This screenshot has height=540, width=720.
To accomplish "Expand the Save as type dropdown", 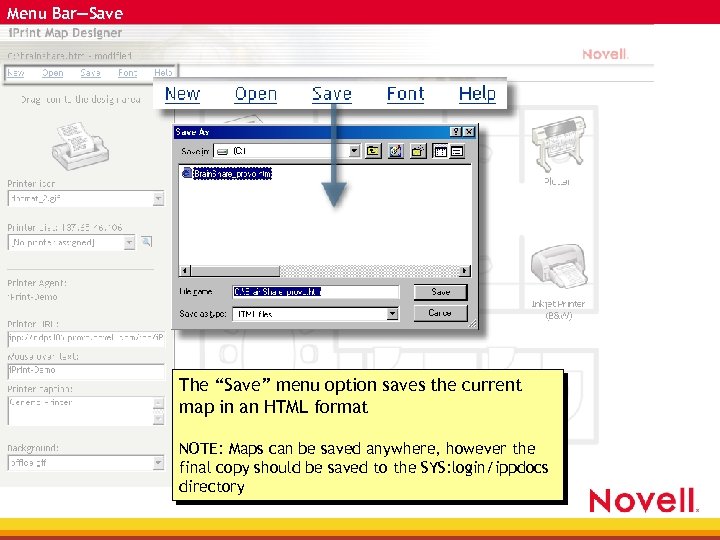I will pyautogui.click(x=392, y=314).
